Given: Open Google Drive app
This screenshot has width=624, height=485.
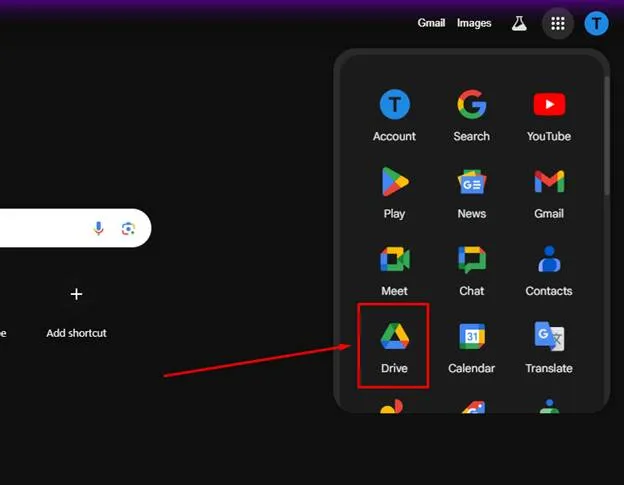Looking at the screenshot, I should pyautogui.click(x=393, y=346).
